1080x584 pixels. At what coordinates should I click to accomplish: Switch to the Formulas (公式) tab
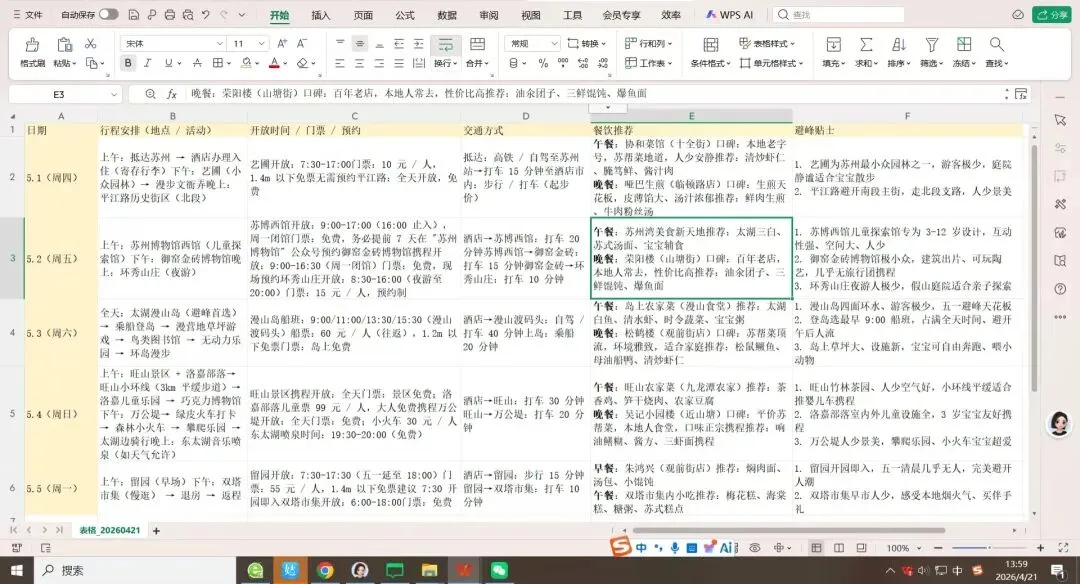coord(405,15)
